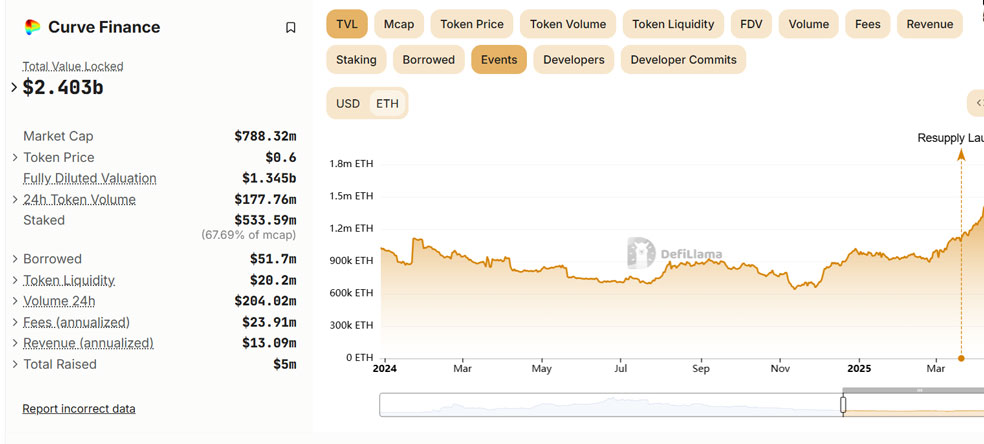Bookmark Curve Finance with the bookmark icon
Screen dimensions: 984x444
click(291, 28)
